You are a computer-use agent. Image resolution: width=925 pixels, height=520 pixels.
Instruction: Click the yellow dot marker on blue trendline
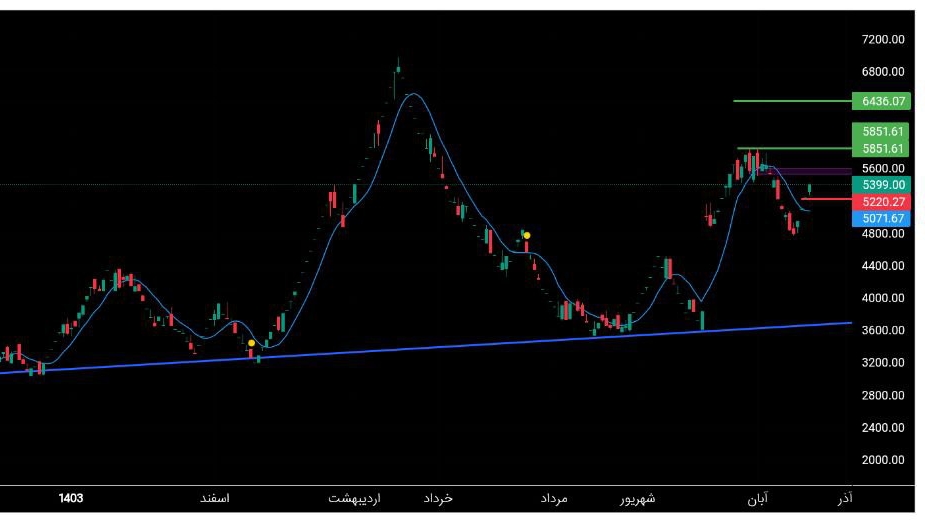tap(251, 343)
